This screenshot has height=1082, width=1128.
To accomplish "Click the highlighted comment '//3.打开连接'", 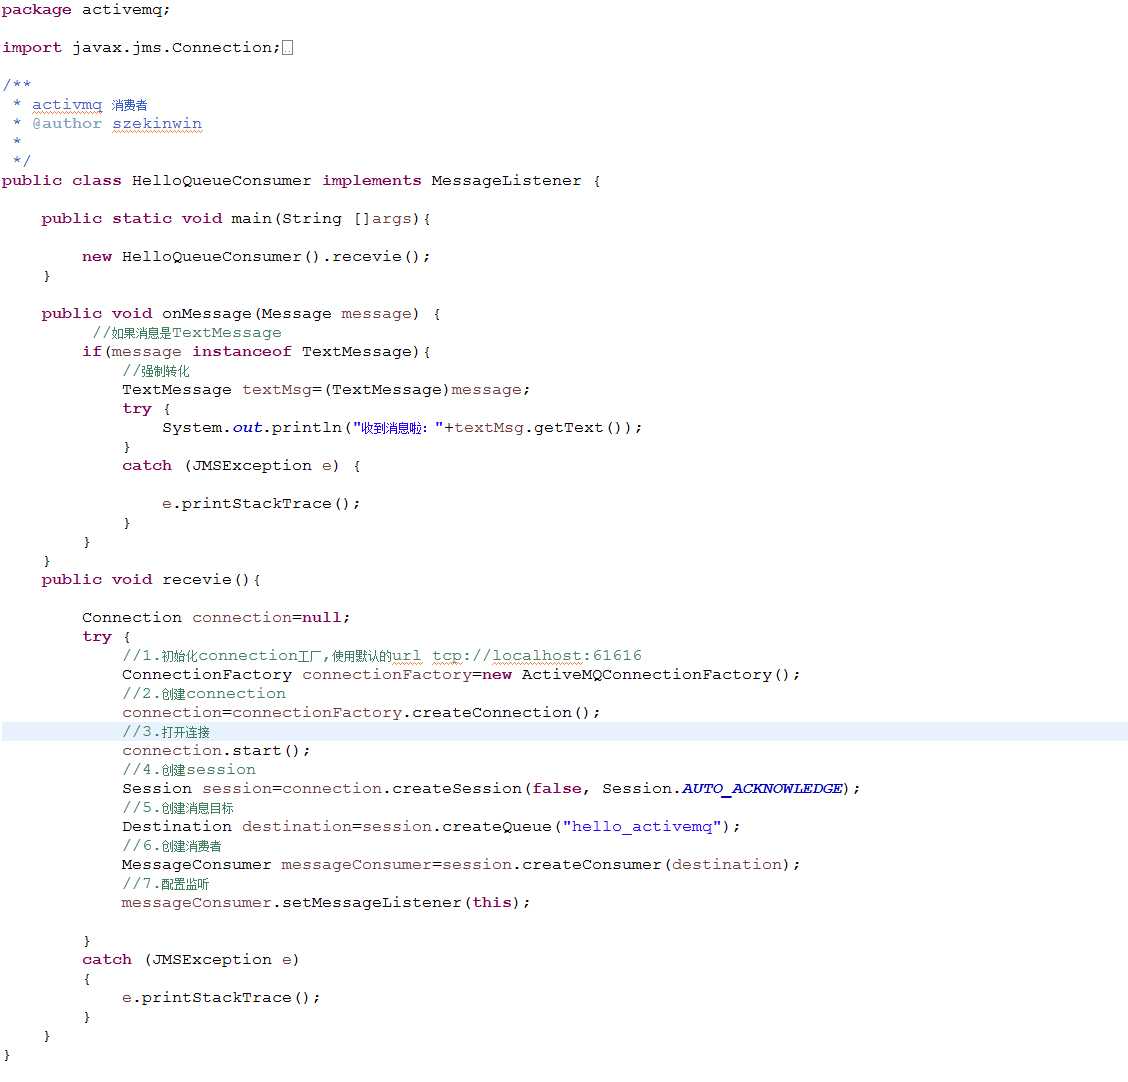I will pos(166,732).
